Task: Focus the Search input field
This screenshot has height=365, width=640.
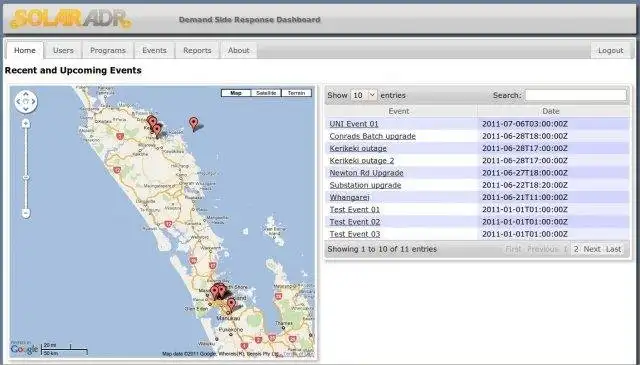Action: coord(576,95)
